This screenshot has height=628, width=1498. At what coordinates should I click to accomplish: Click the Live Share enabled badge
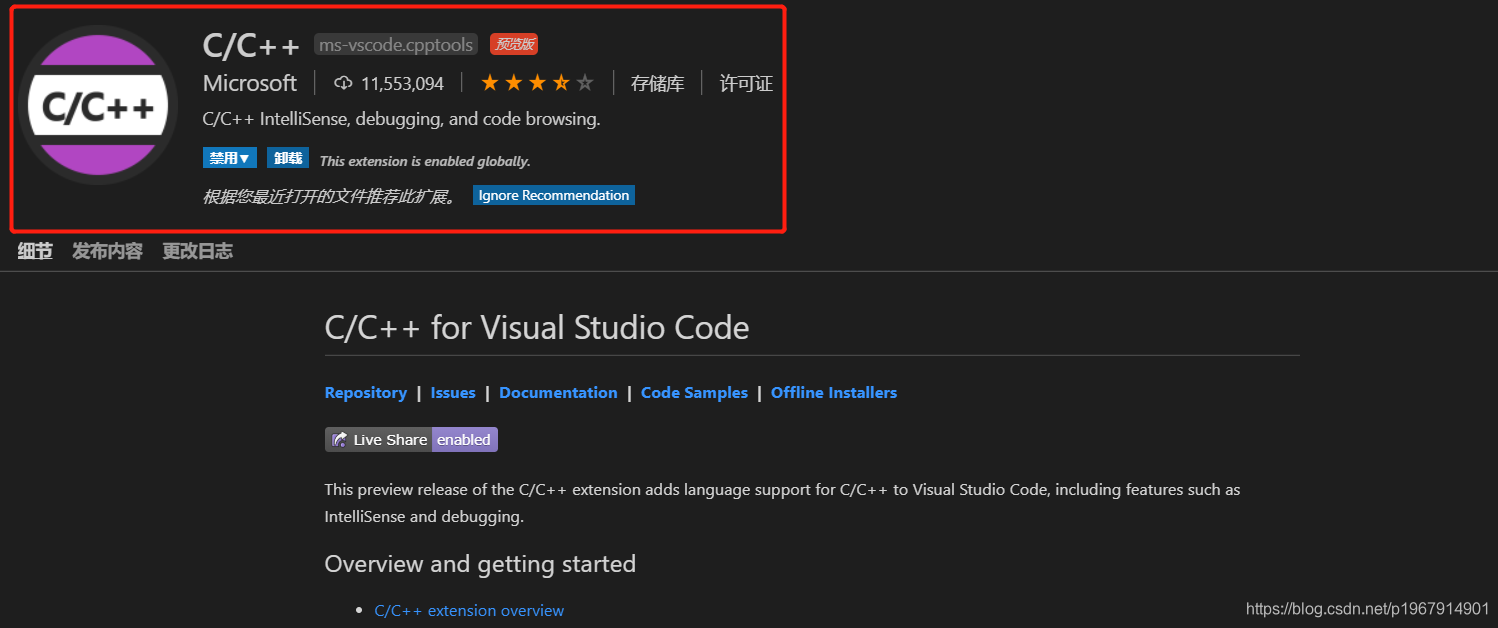(x=411, y=440)
